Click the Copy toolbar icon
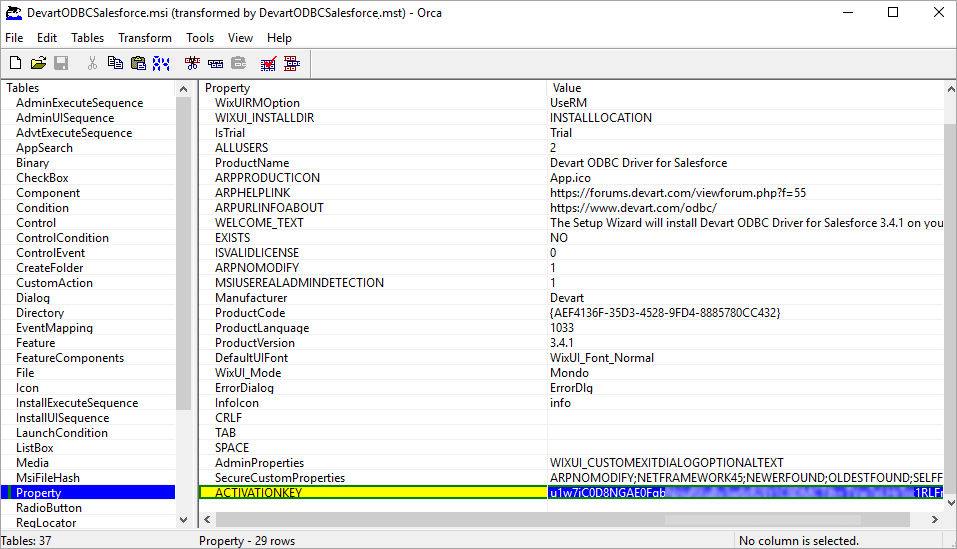This screenshot has width=957, height=549. [115, 63]
